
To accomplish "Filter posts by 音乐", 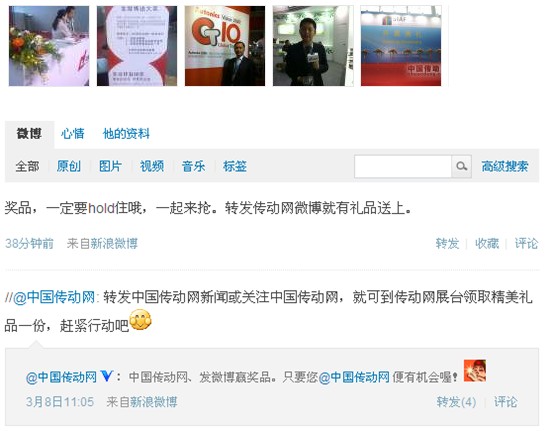I will 193,166.
